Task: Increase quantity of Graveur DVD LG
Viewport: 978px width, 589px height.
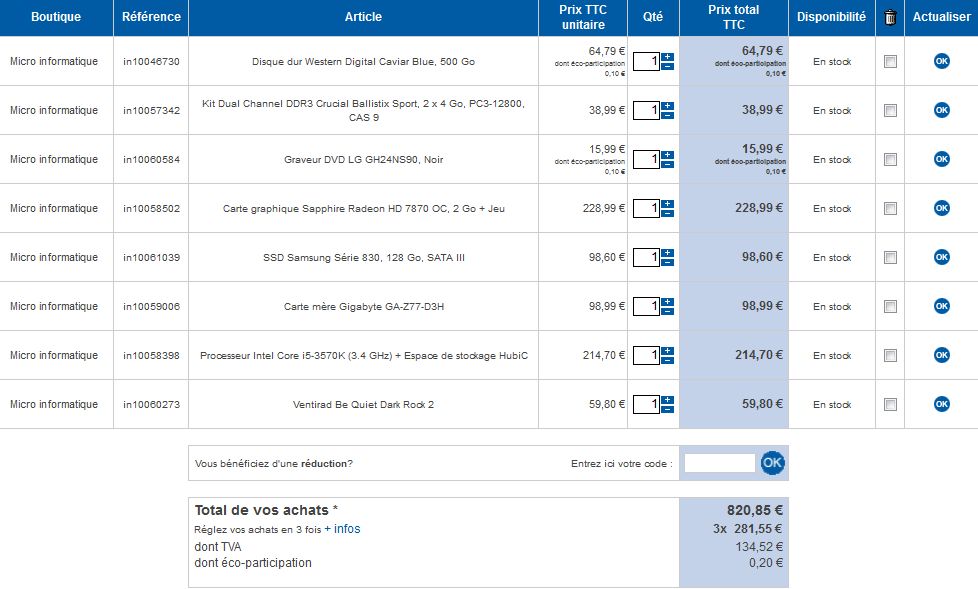Action: (x=667, y=155)
